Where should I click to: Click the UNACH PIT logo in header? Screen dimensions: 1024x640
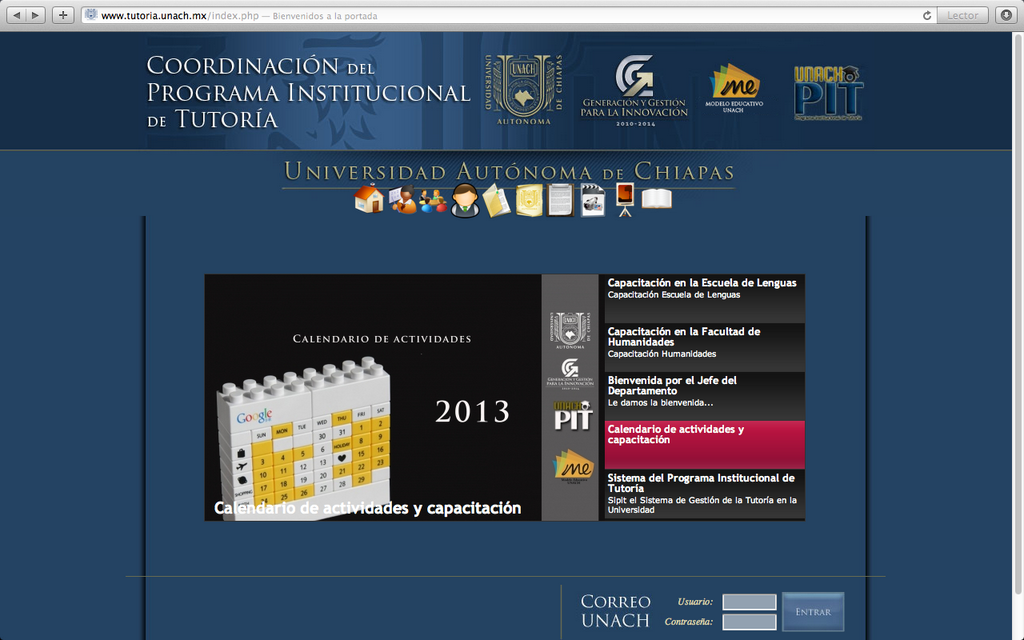tap(828, 93)
